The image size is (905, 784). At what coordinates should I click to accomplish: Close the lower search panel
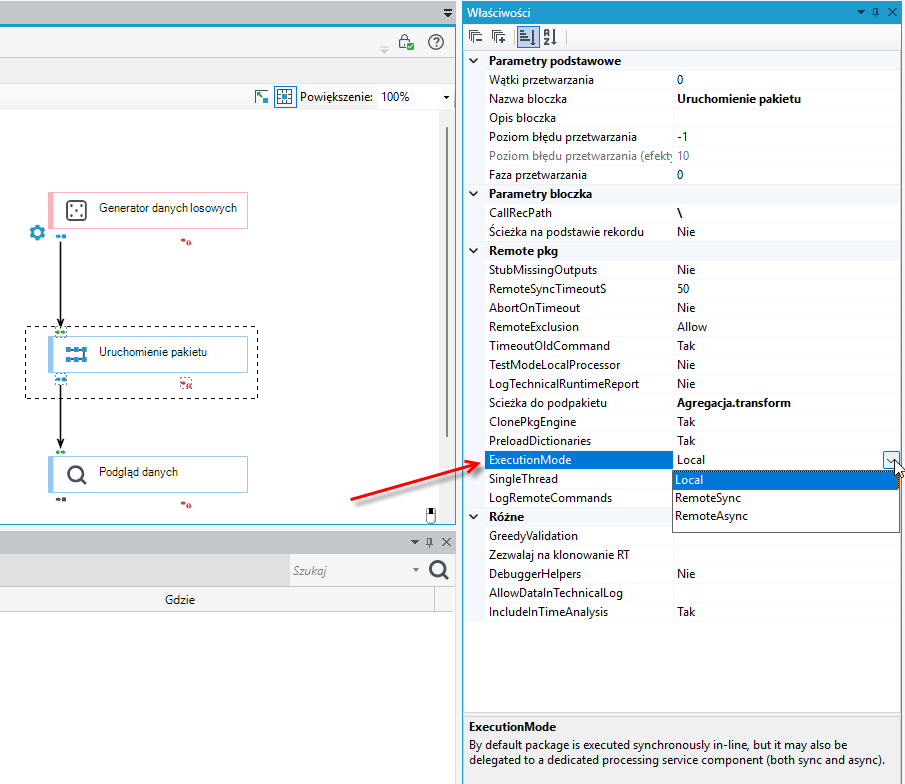coord(446,542)
